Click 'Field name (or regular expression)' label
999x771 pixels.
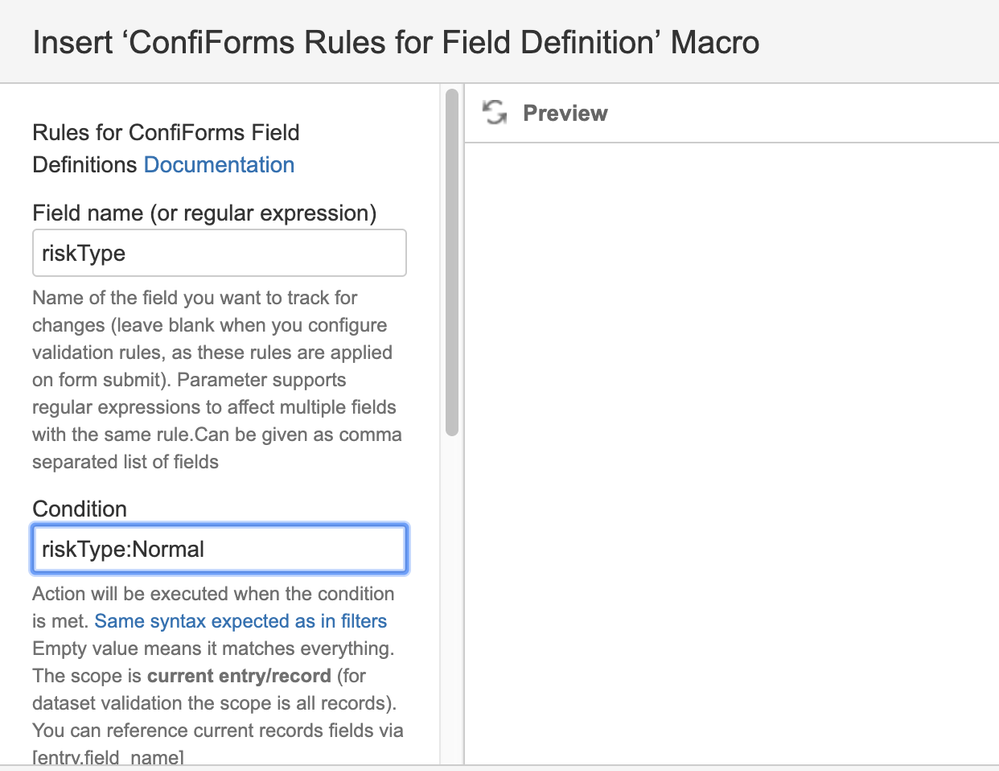tap(204, 213)
